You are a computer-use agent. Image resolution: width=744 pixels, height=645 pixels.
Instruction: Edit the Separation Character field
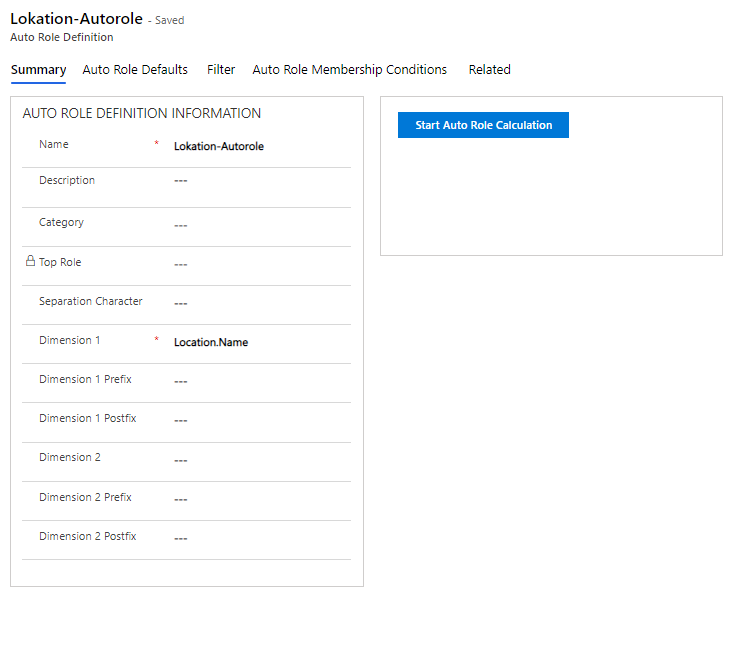pyautogui.click(x=259, y=303)
